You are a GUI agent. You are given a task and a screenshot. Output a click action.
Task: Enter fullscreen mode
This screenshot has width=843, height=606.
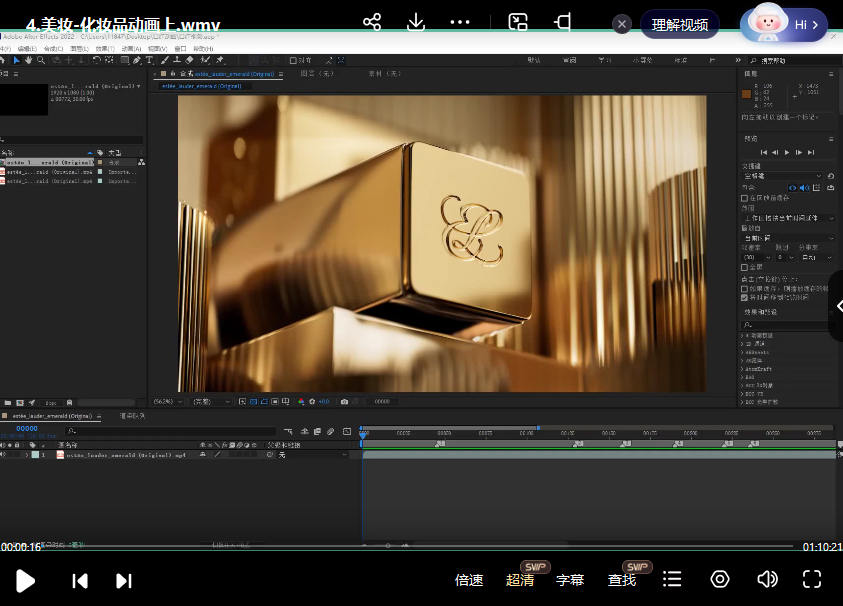[x=812, y=579]
